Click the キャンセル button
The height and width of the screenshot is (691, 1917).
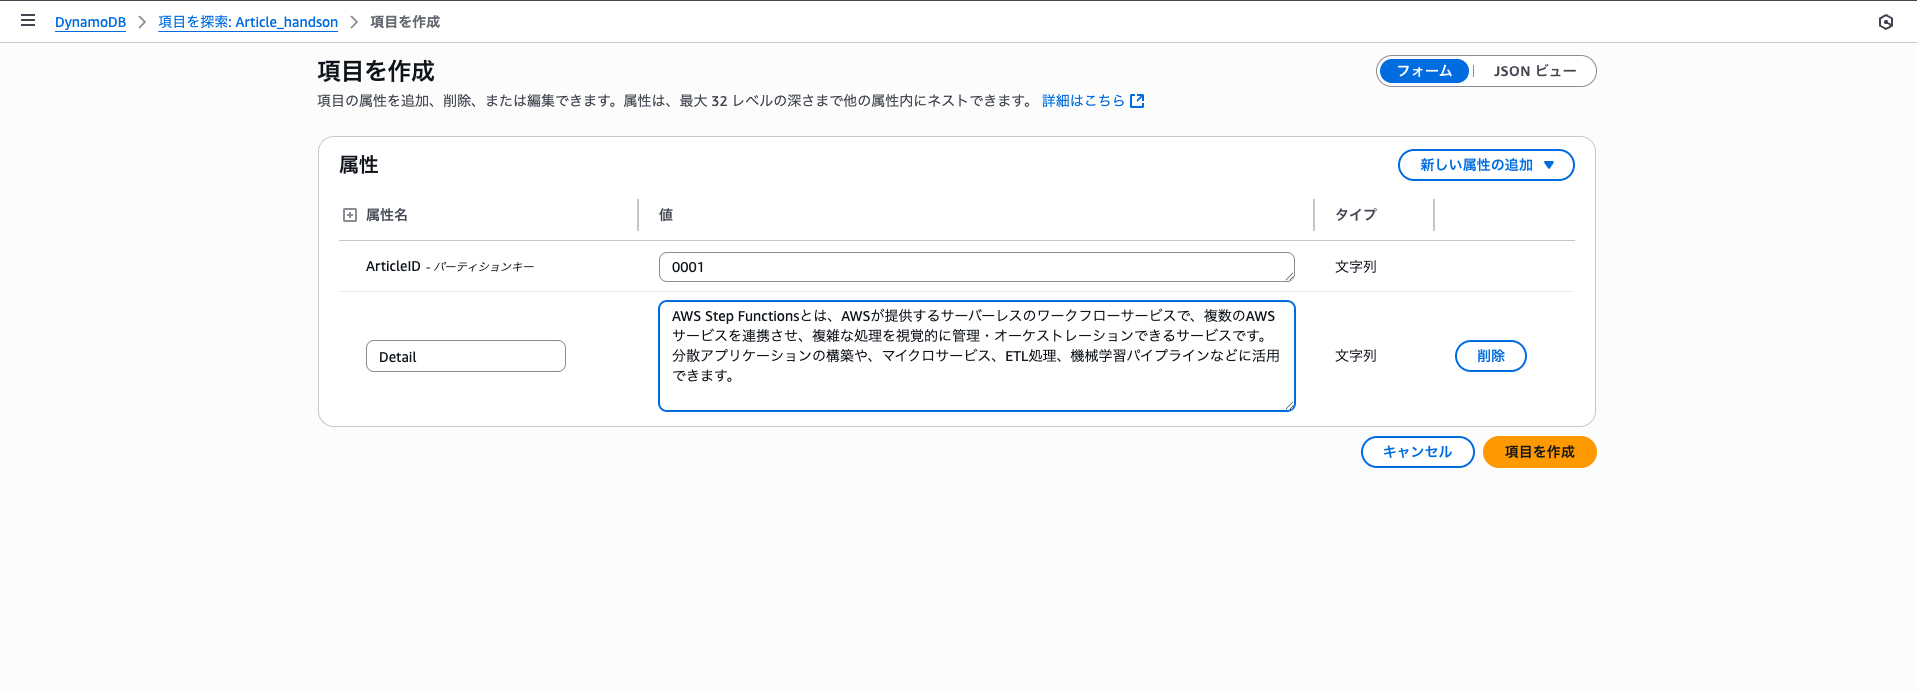[1417, 452]
